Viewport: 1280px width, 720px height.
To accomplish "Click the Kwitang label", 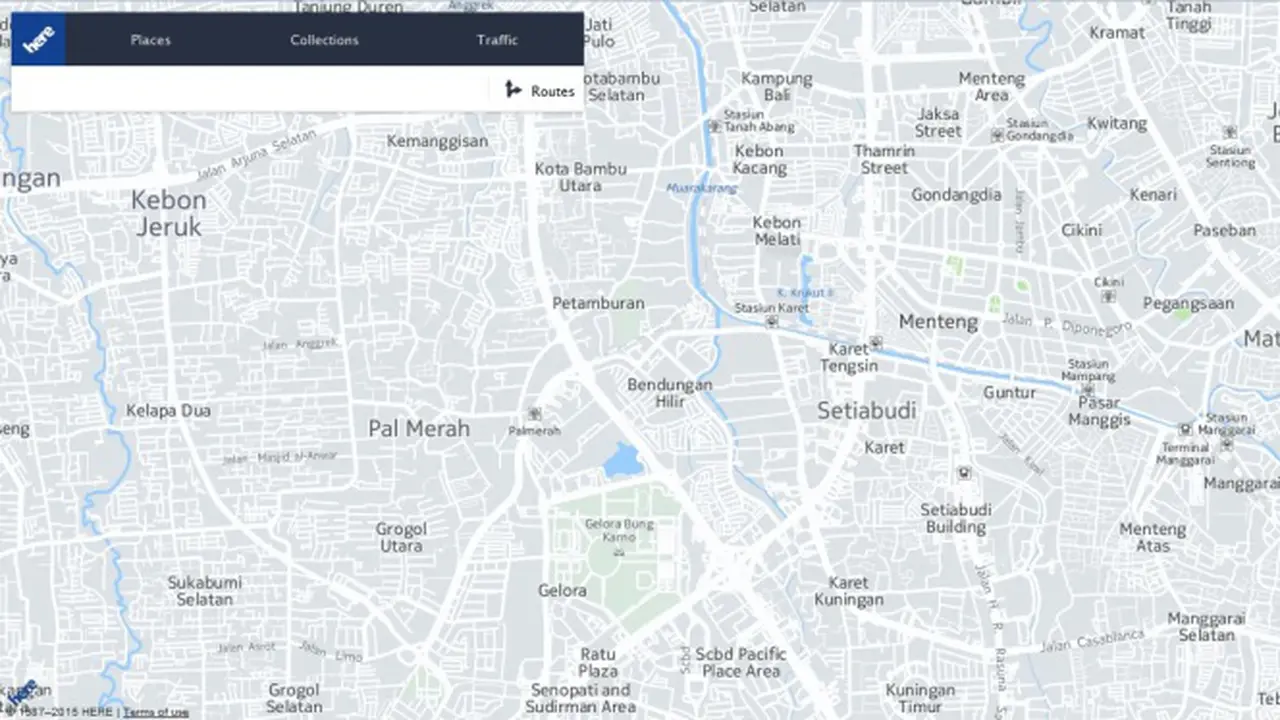I will (1117, 124).
